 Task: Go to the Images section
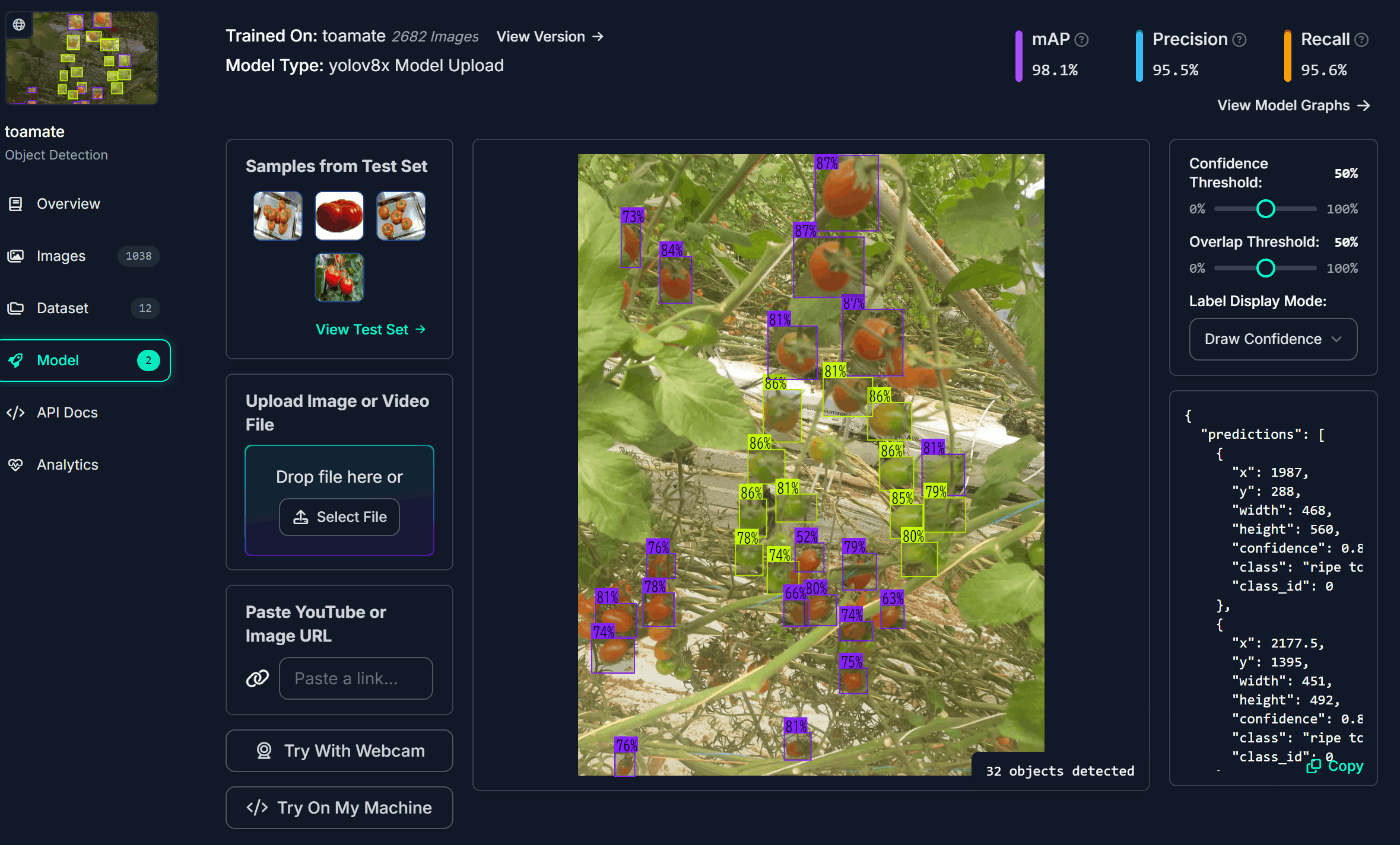tap(86, 256)
